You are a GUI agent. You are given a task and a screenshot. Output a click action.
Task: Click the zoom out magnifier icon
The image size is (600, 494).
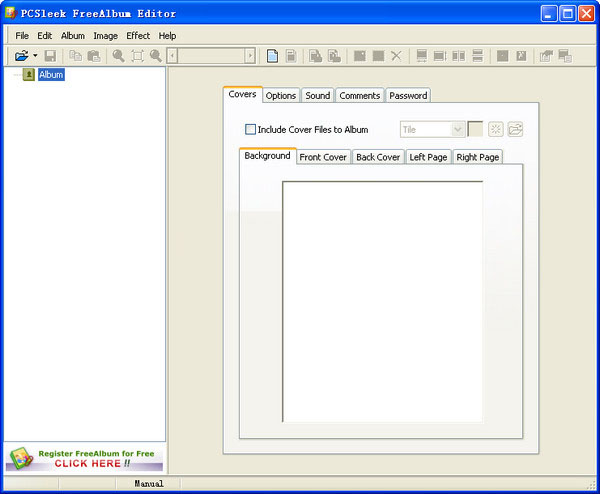(155, 56)
